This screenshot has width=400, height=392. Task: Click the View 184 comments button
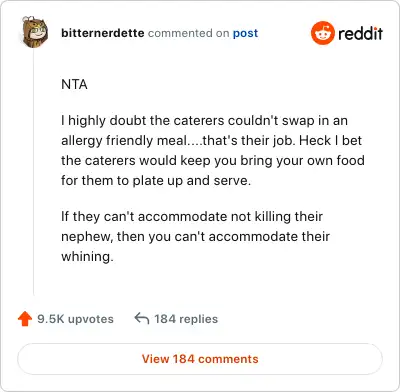click(200, 359)
